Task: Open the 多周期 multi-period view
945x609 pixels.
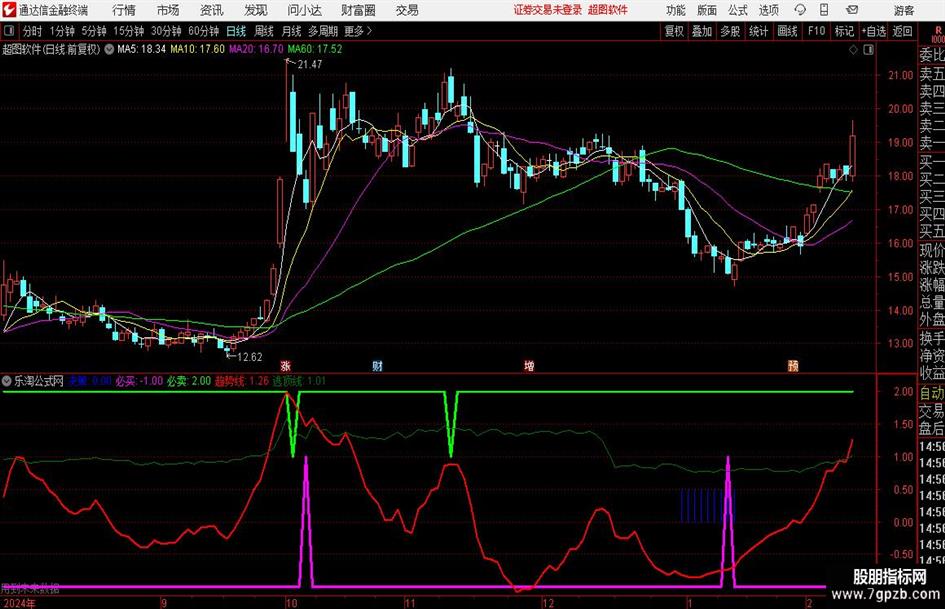Action: 323,31
